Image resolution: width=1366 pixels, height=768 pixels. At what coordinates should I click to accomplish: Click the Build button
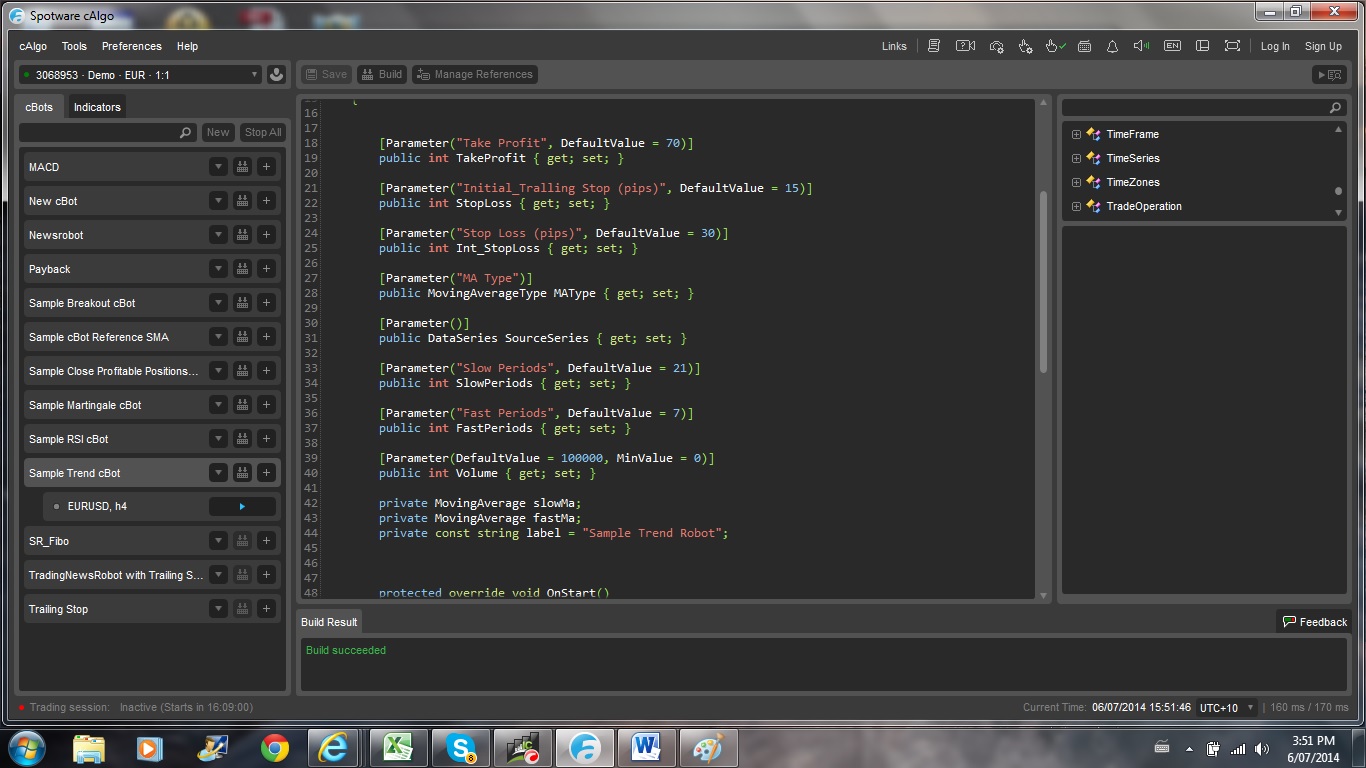pyautogui.click(x=381, y=74)
